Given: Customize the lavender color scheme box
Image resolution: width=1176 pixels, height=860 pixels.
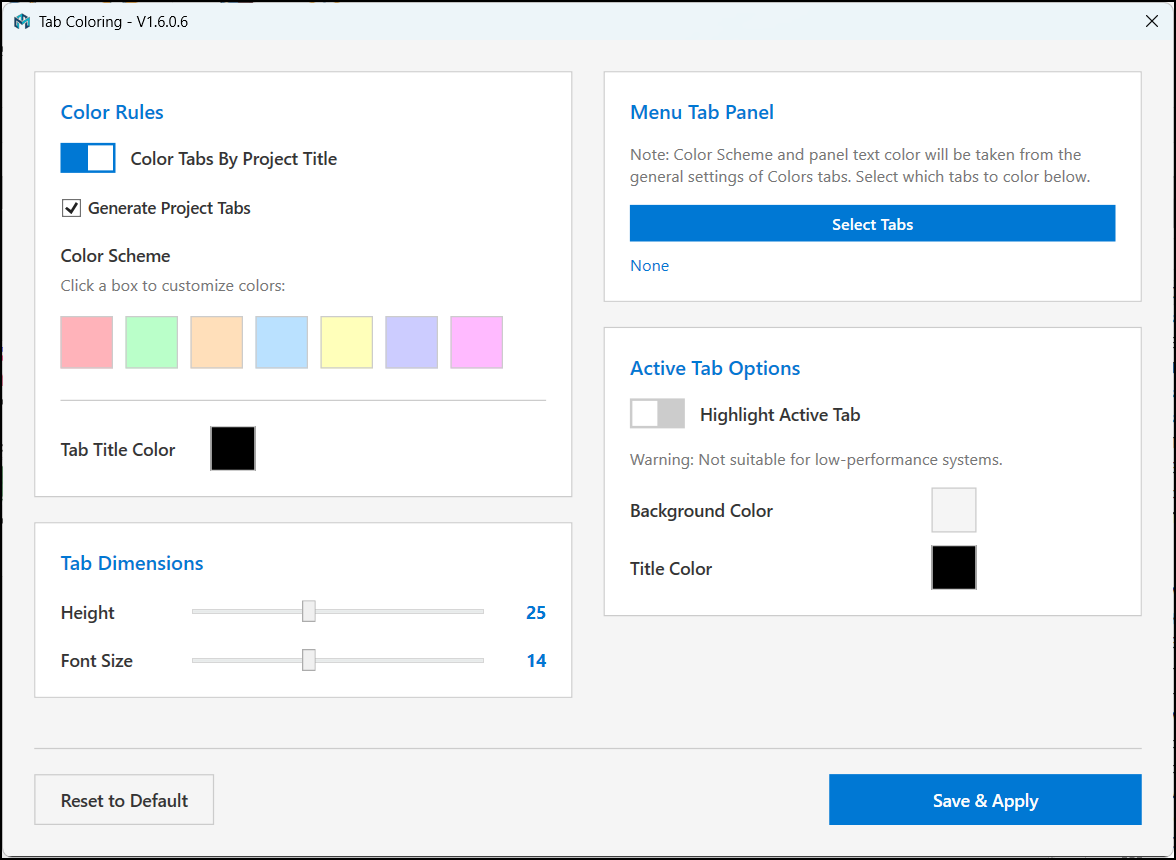Looking at the screenshot, I should pos(412,343).
